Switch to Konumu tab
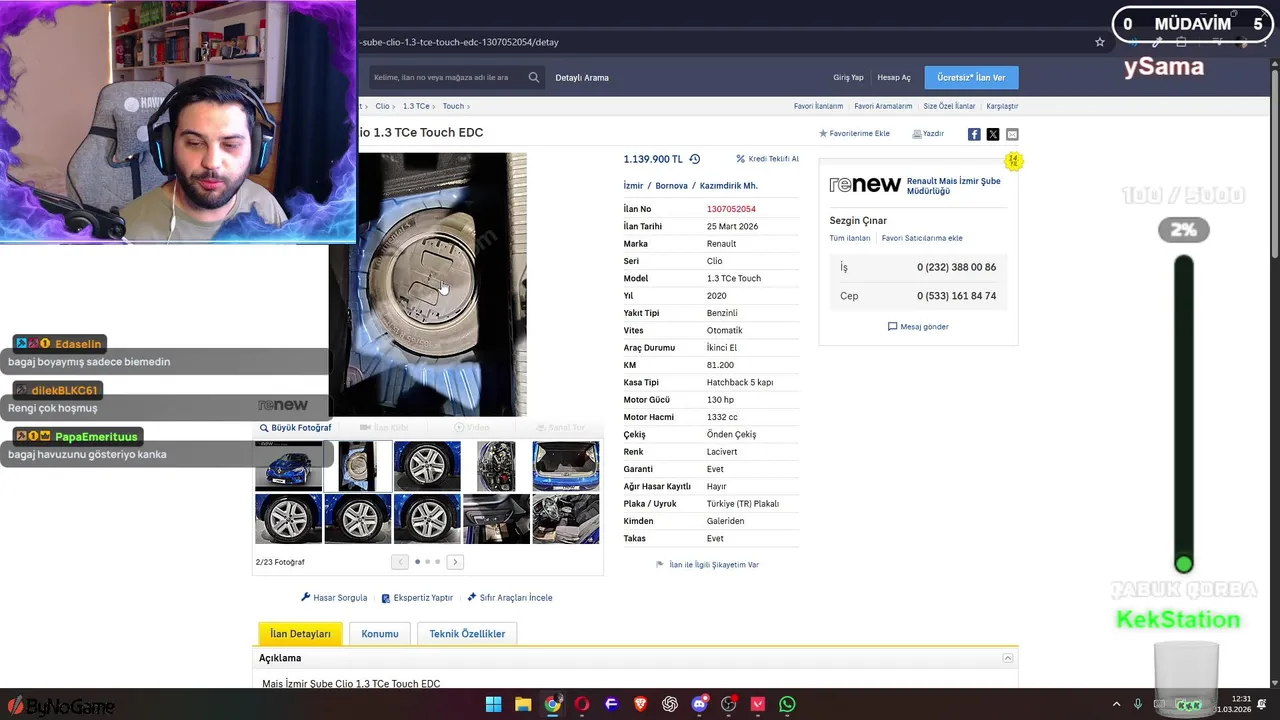Viewport: 1280px width, 720px height. [380, 634]
